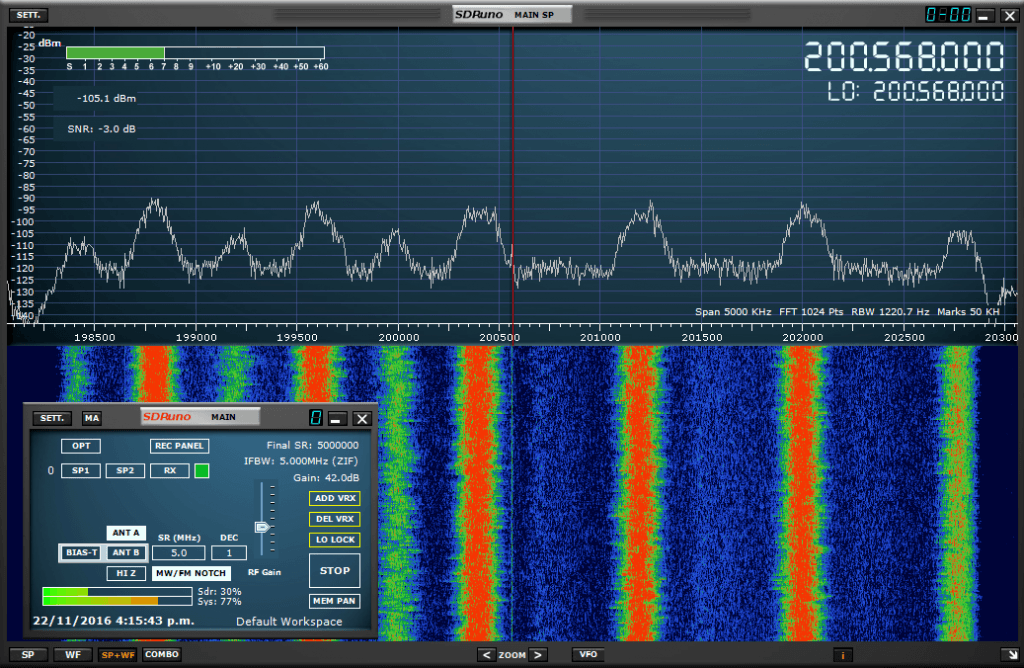The height and width of the screenshot is (668, 1024).
Task: Click the green RX status indicator square
Action: [201, 470]
